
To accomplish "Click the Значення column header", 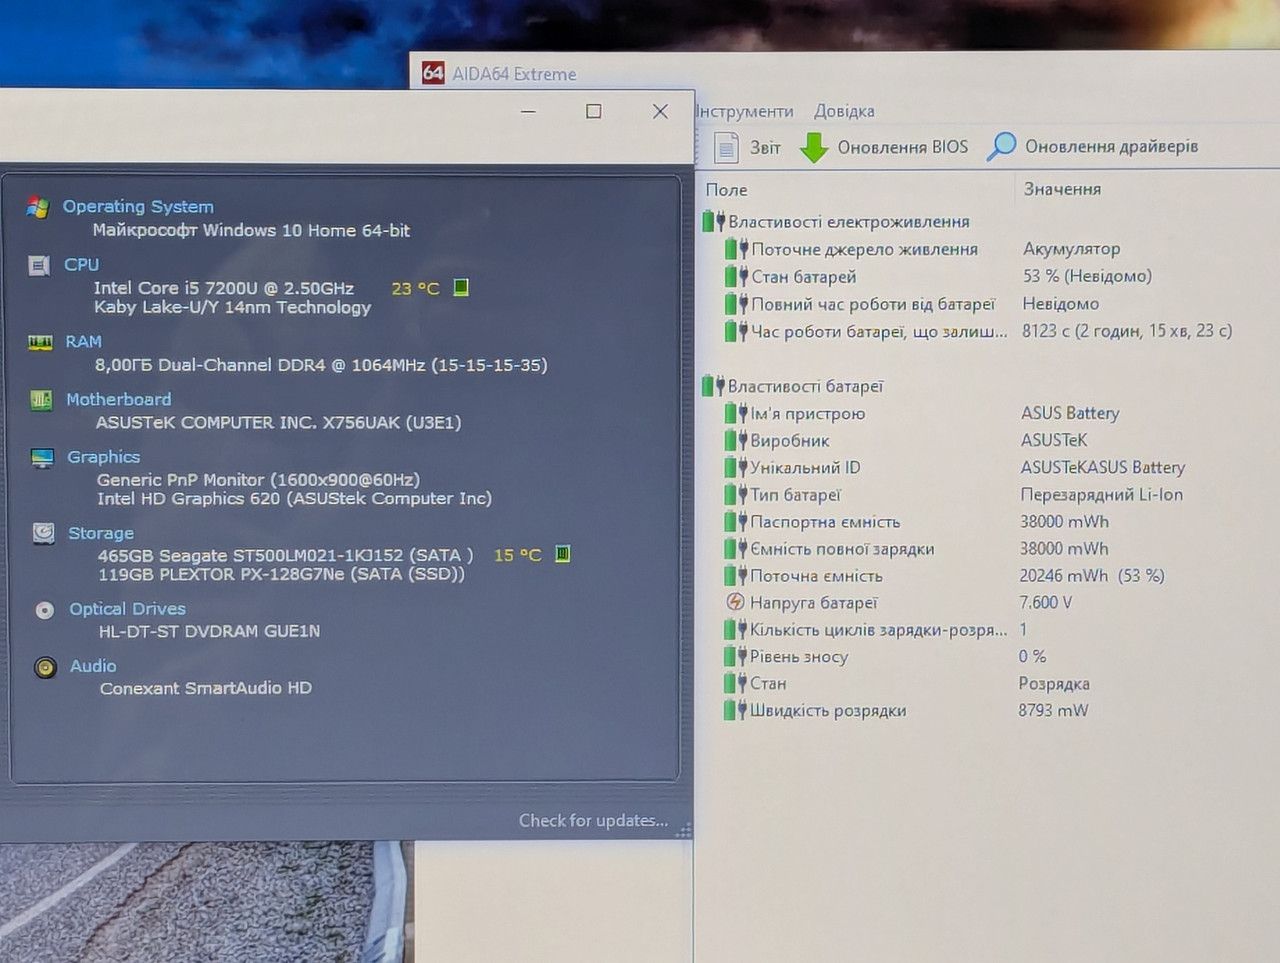I will coord(1062,189).
